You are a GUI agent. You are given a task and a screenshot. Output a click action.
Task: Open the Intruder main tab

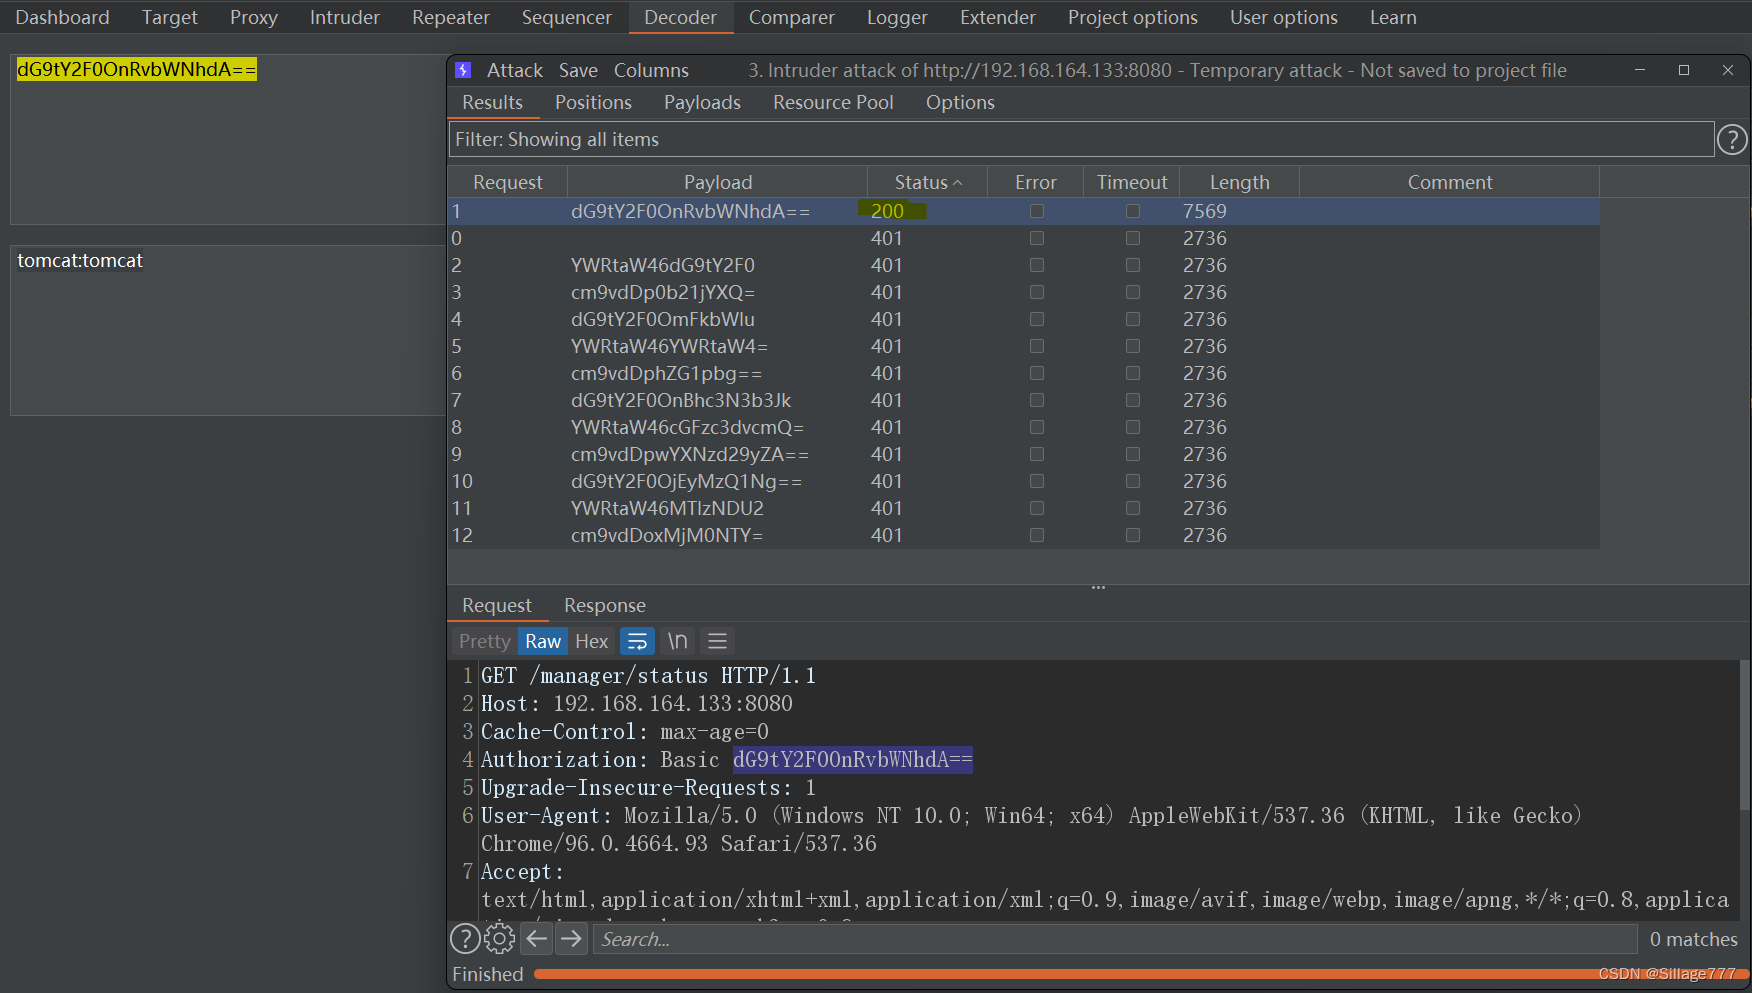345,17
